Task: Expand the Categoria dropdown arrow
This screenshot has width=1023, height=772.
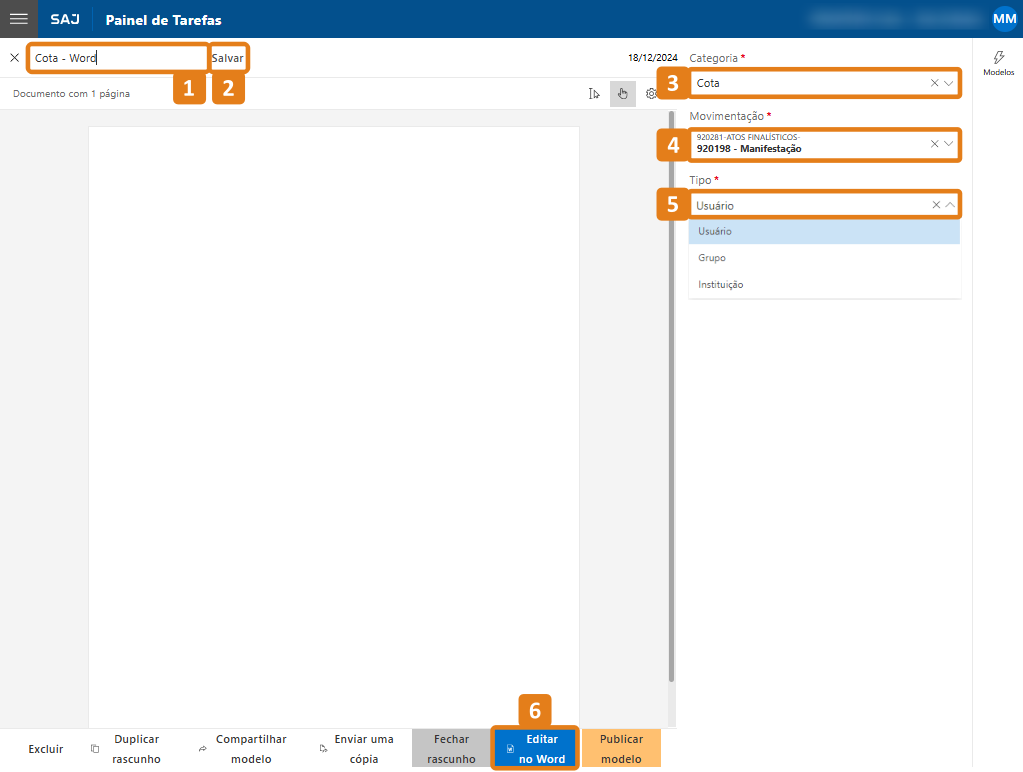Action: pos(949,83)
